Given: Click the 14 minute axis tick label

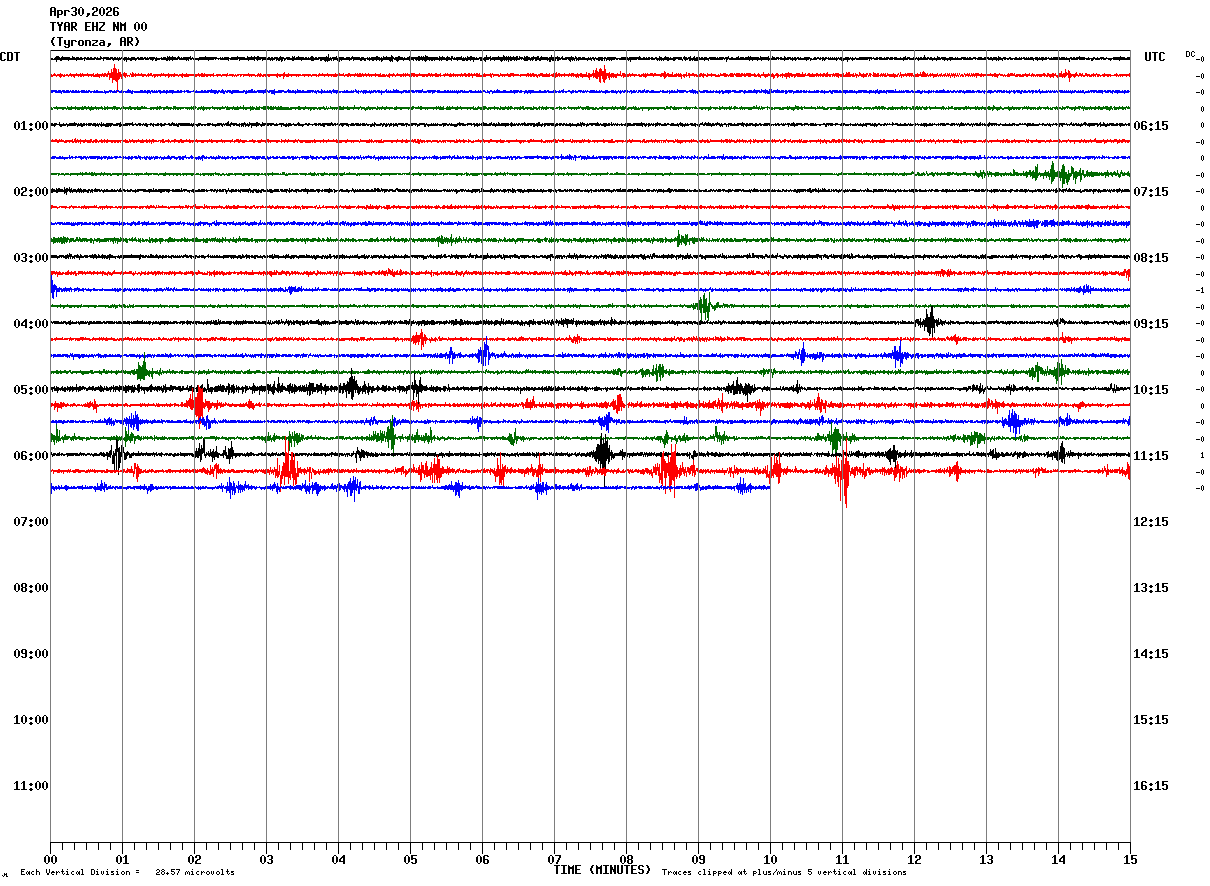Looking at the screenshot, I should pyautogui.click(x=1058, y=859).
